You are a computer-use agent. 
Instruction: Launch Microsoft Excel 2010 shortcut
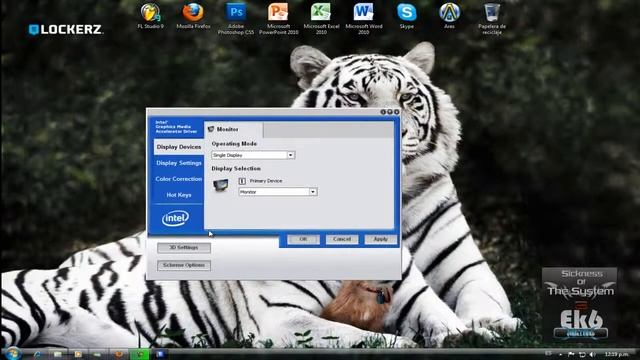tap(321, 19)
